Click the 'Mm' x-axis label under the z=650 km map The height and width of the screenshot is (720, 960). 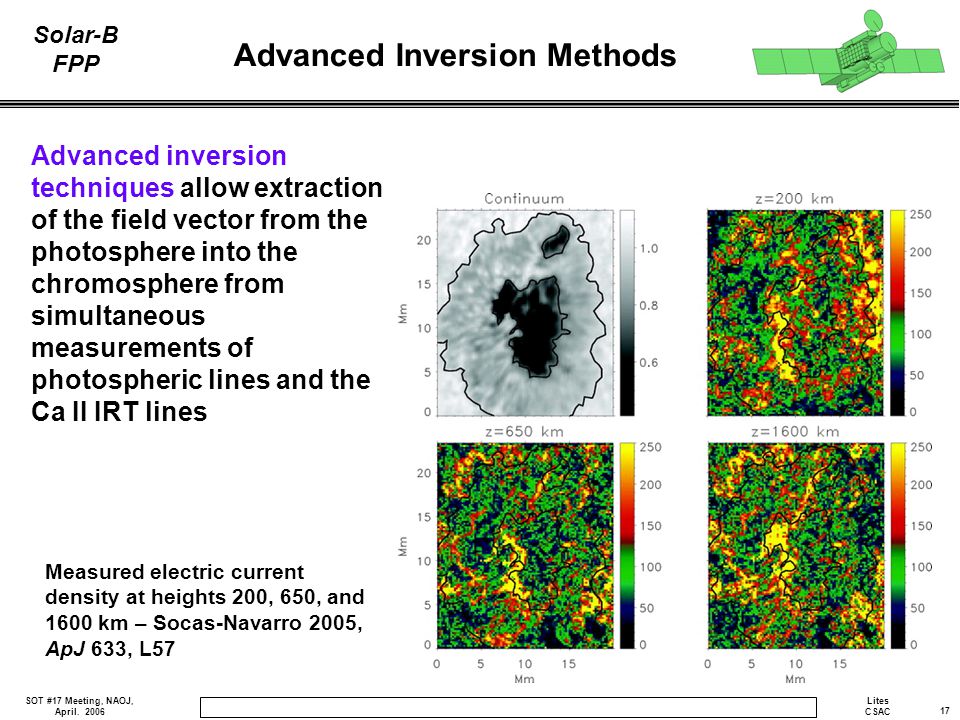click(524, 678)
